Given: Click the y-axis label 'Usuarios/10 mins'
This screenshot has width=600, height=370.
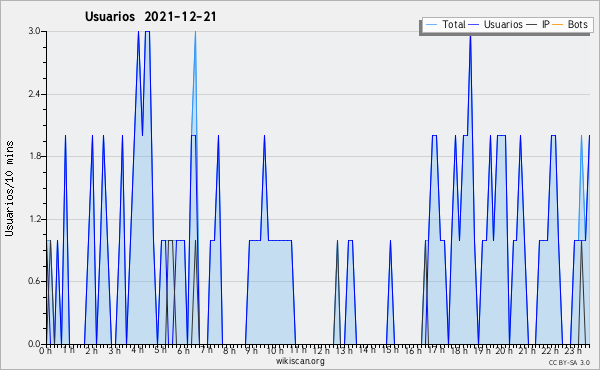Looking at the screenshot, I should pos(9,189).
